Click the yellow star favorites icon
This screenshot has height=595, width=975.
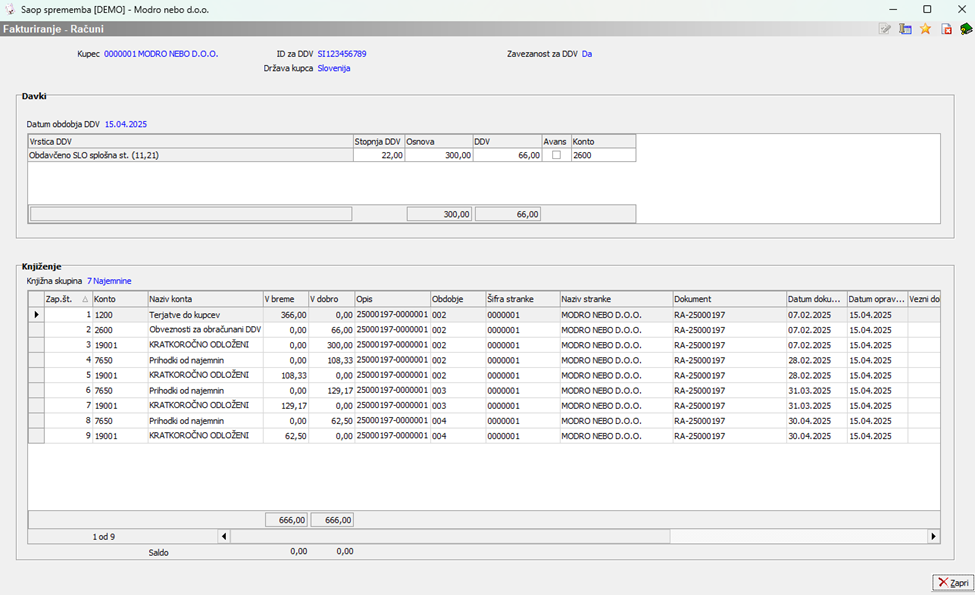pos(926,29)
